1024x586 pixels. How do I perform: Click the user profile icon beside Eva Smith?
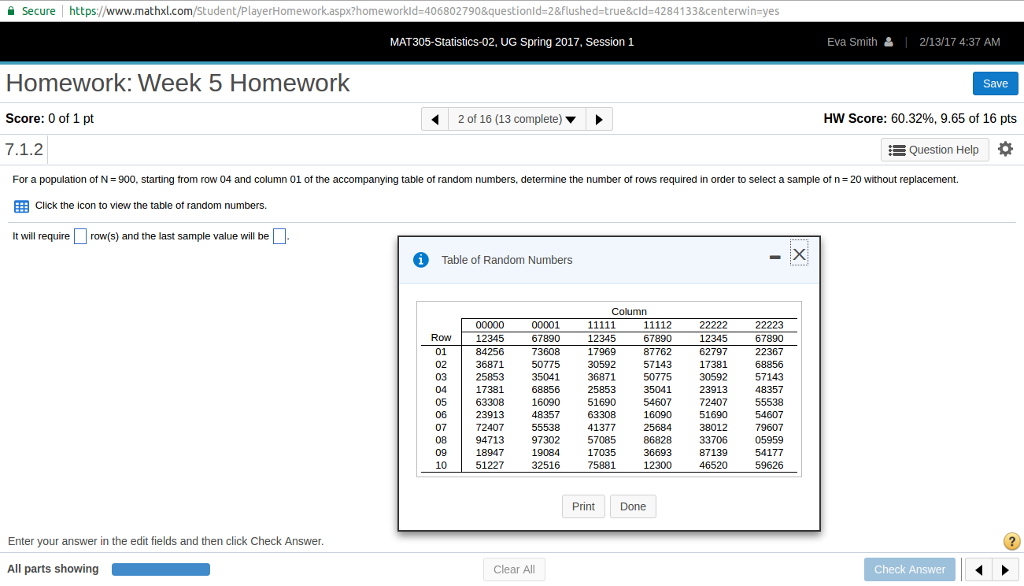888,42
